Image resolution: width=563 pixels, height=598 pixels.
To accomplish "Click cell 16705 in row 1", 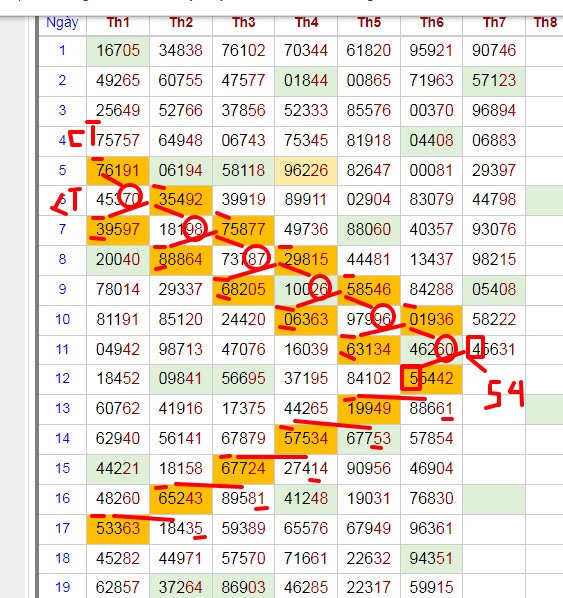I will tap(118, 50).
